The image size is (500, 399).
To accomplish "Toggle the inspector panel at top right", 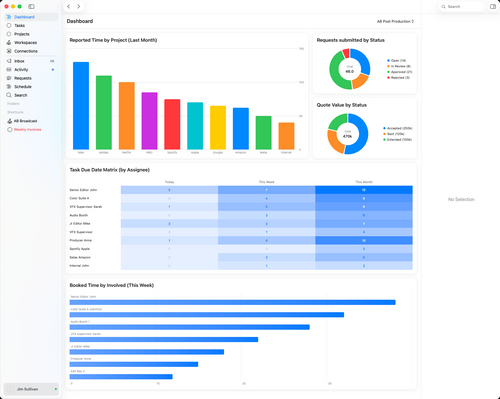I will coord(493,6).
